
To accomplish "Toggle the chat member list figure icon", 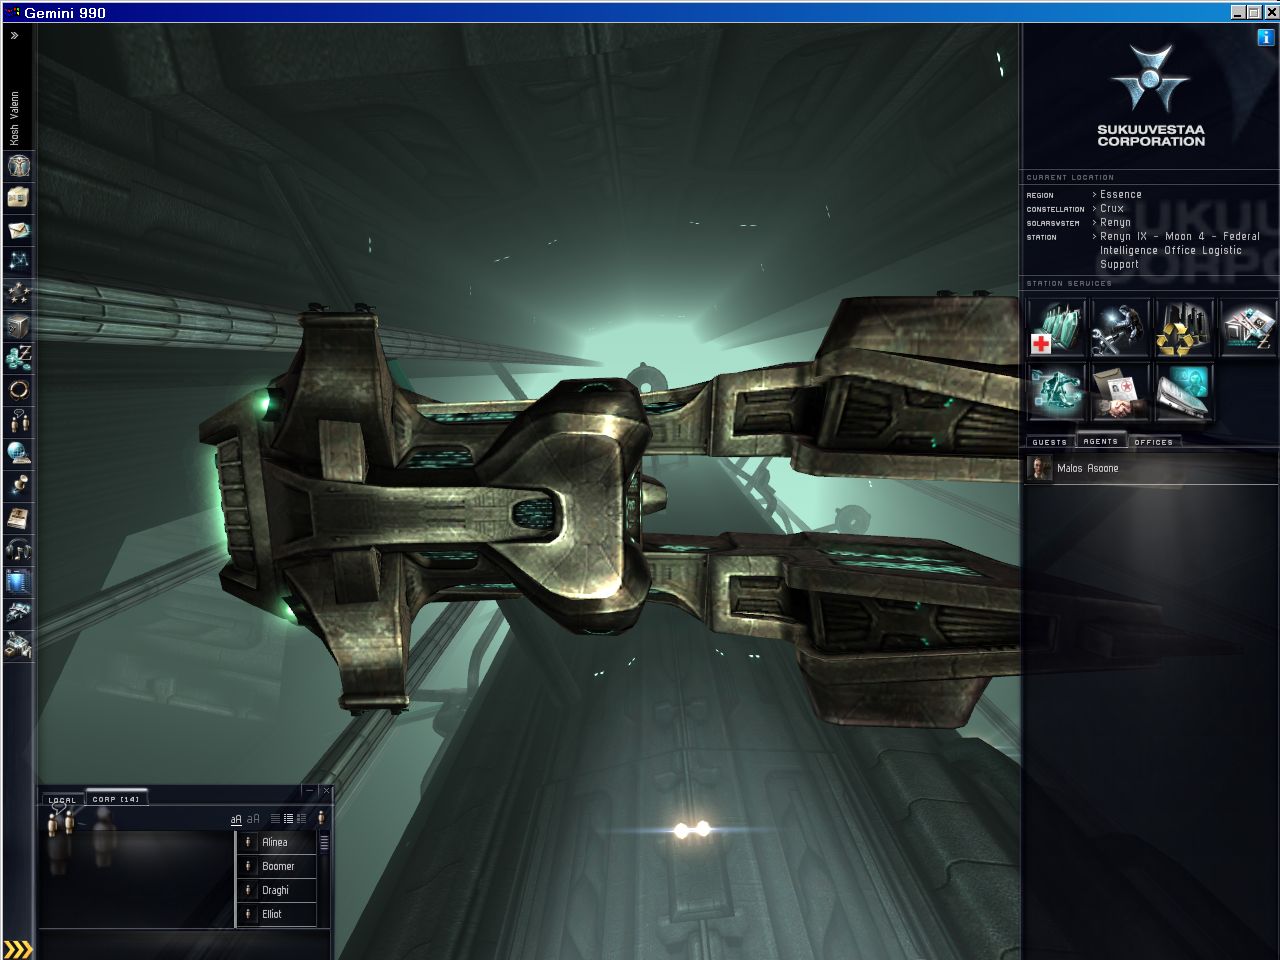I will tap(321, 818).
